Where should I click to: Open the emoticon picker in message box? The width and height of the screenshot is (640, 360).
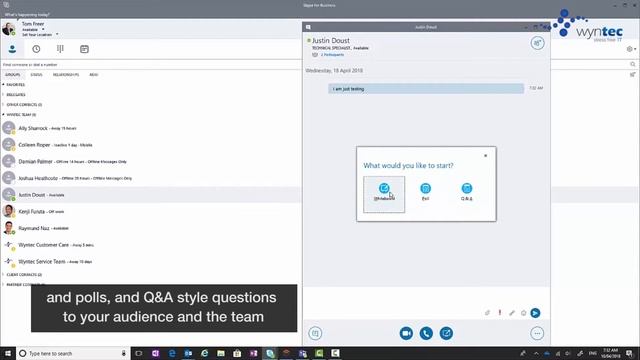click(523, 313)
